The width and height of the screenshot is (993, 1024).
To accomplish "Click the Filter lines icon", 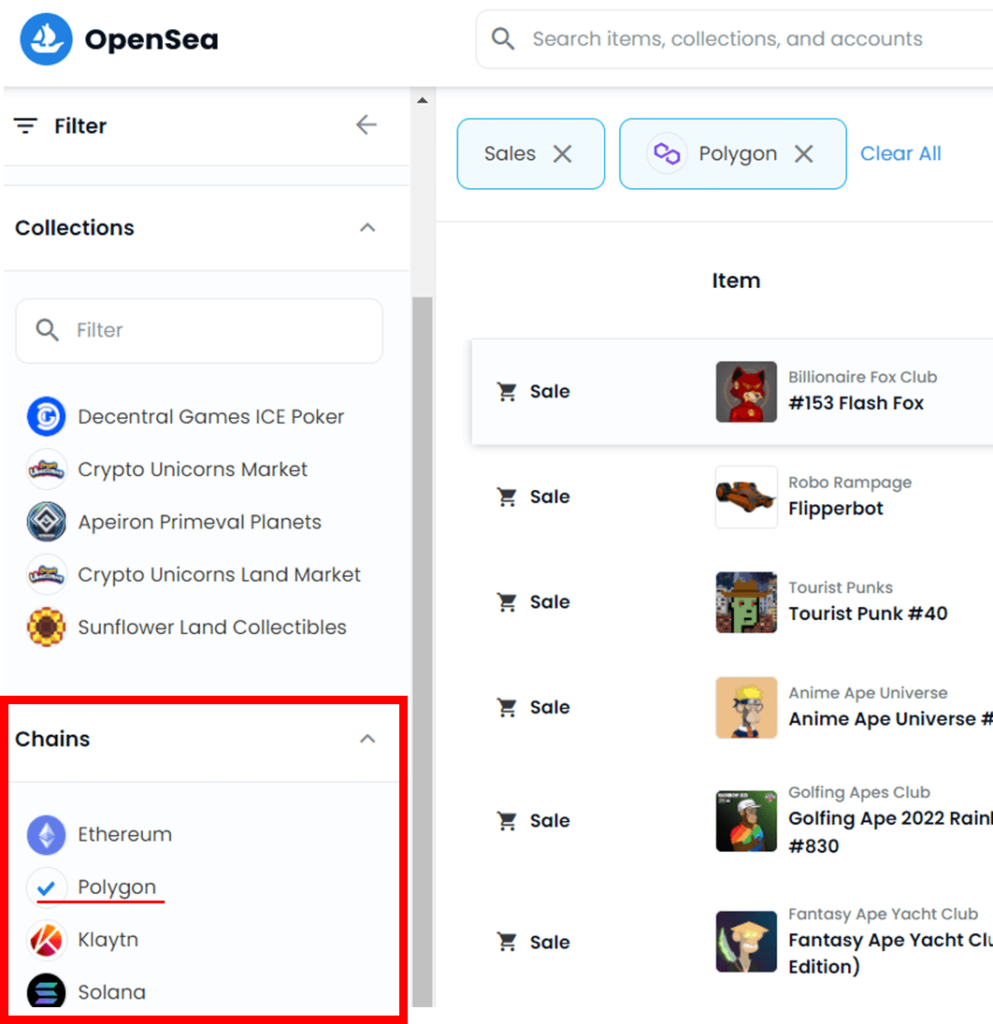I will coord(25,125).
